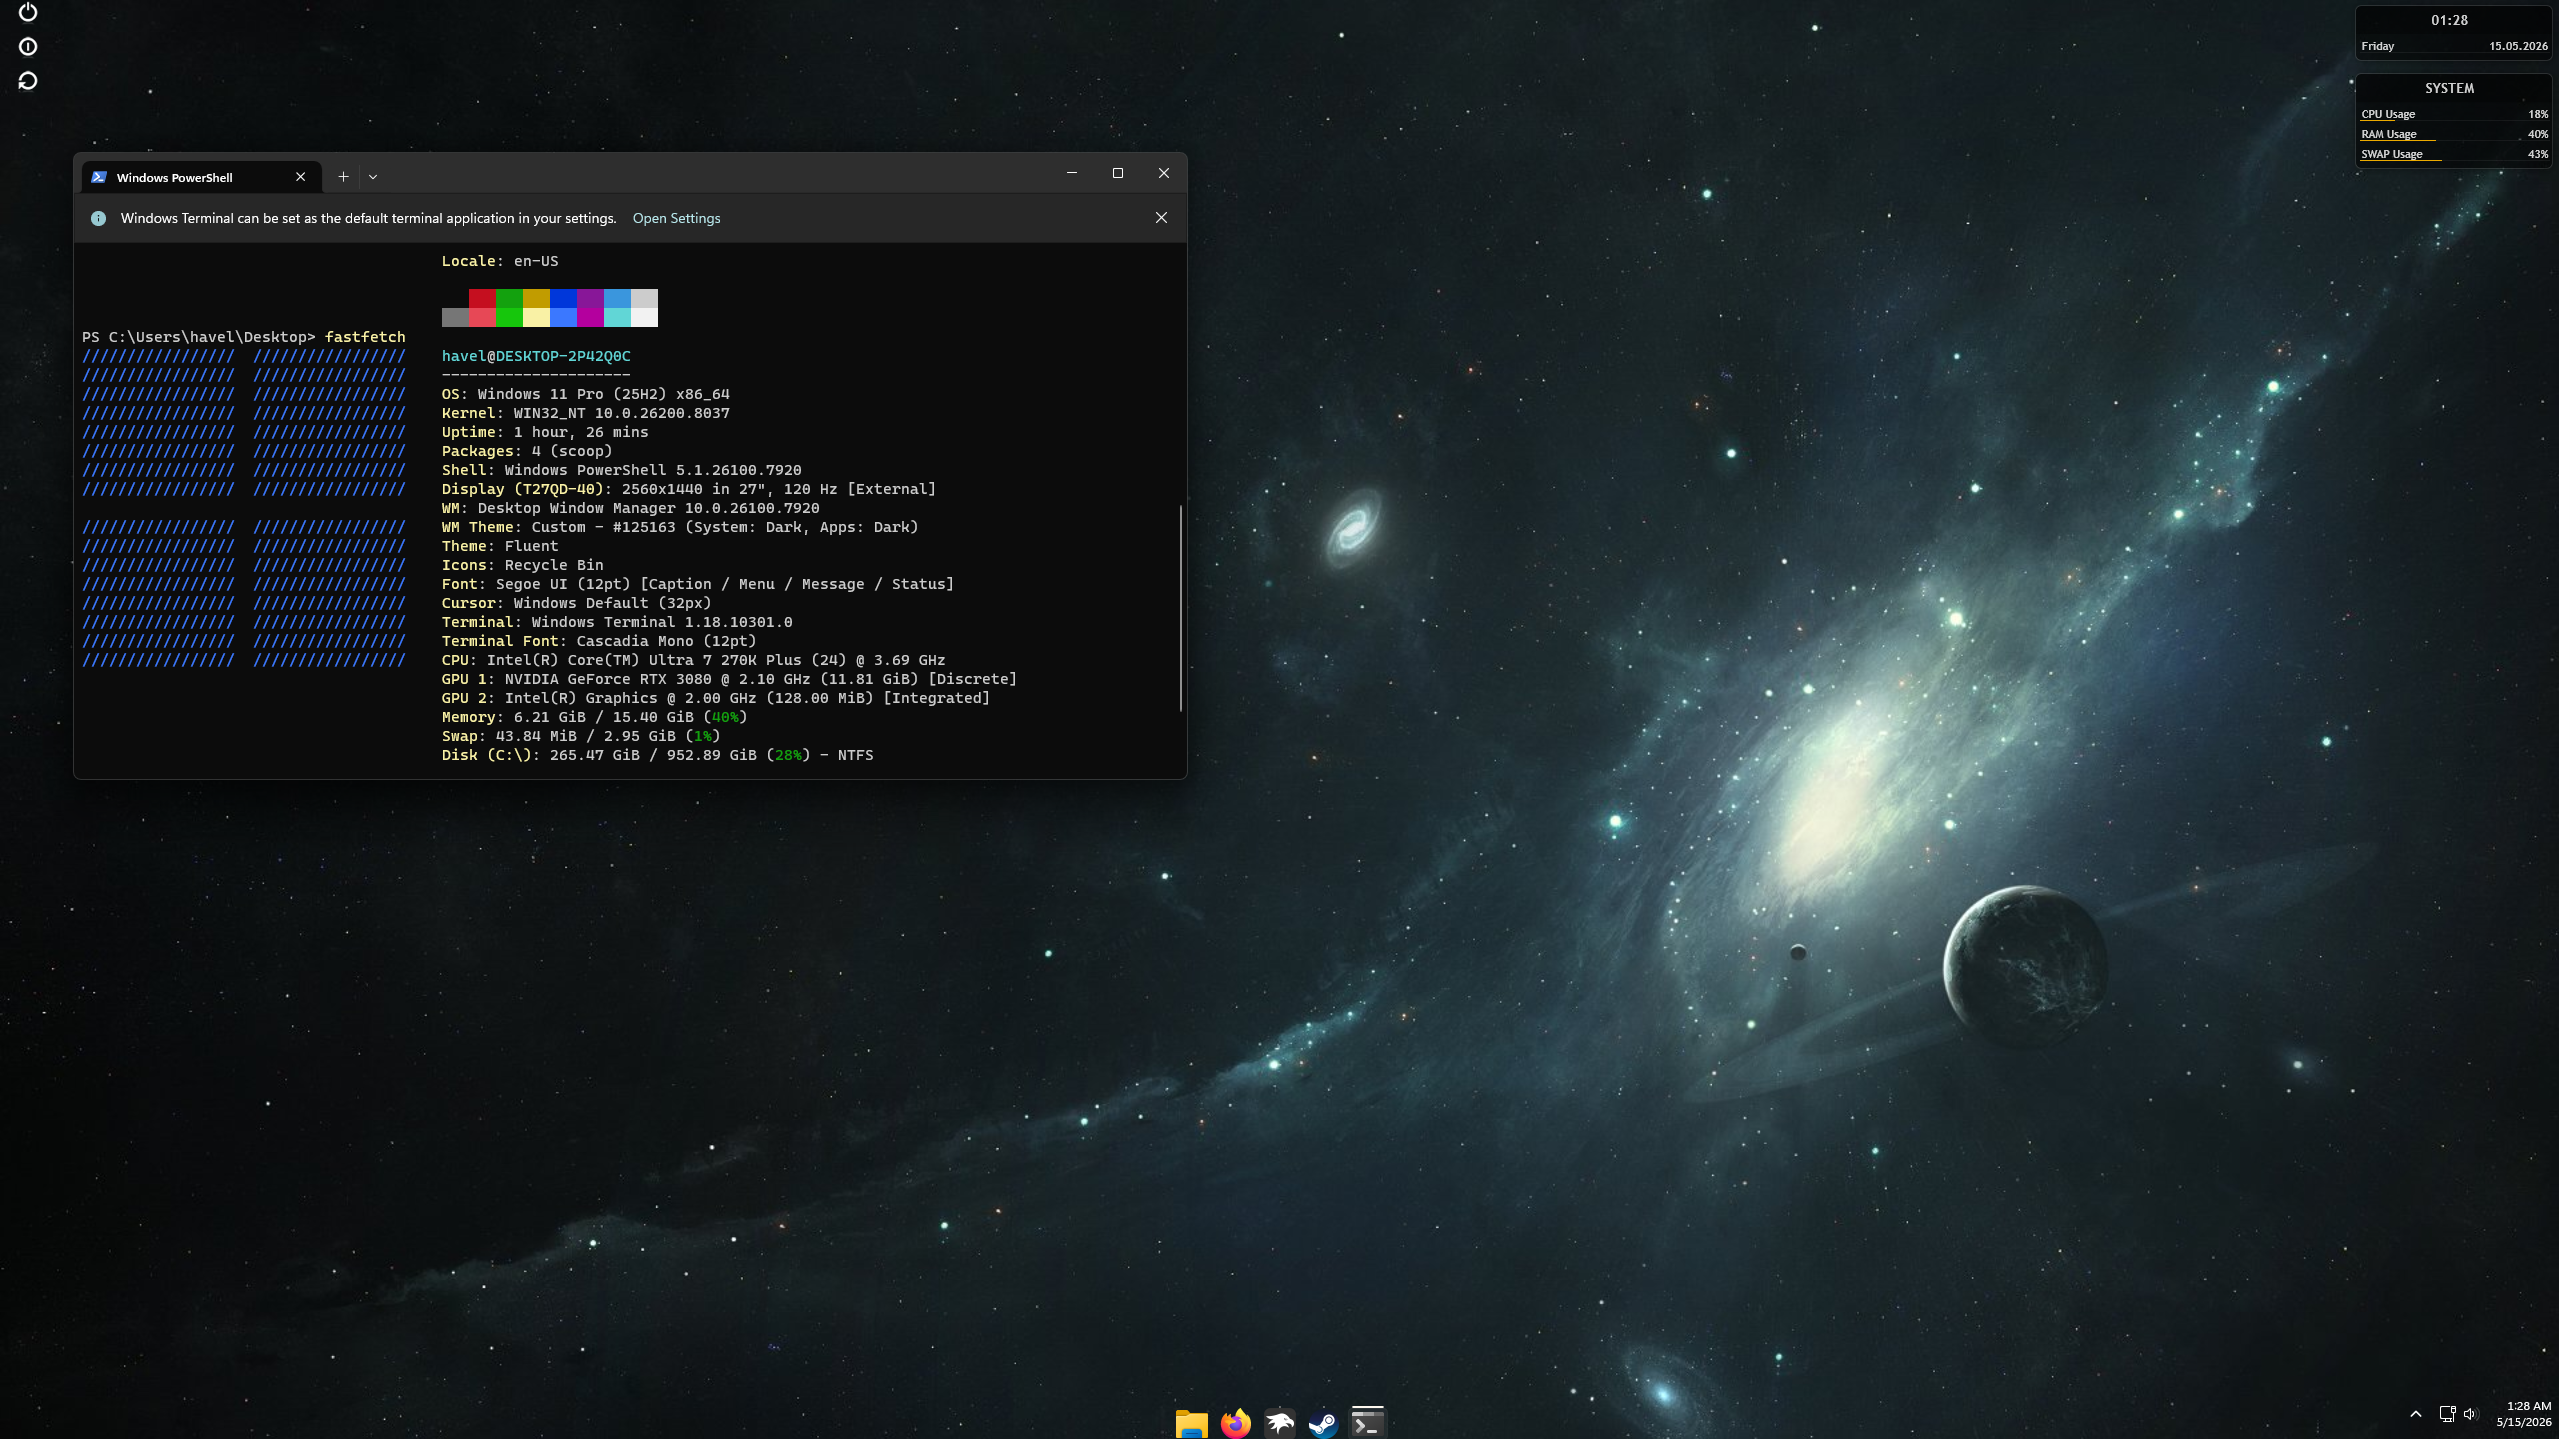
Task: Open Settings link in notification bar
Action: [x=676, y=218]
